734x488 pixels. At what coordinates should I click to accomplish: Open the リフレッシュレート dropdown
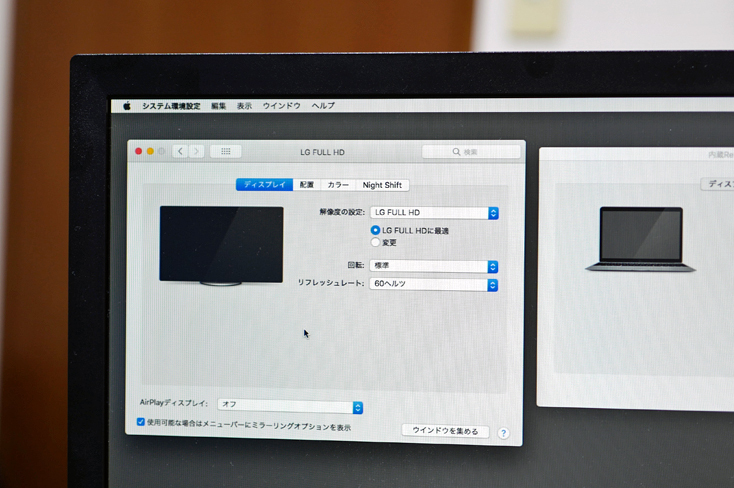click(433, 284)
